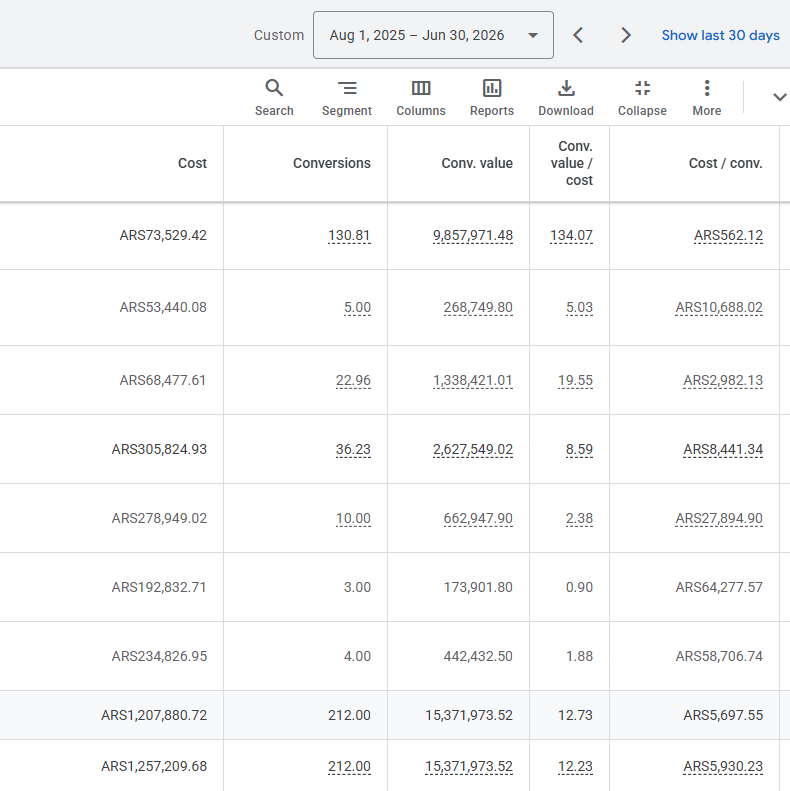Go to previous date range arrow
Viewport: 790px width, 791px height.
tap(578, 35)
